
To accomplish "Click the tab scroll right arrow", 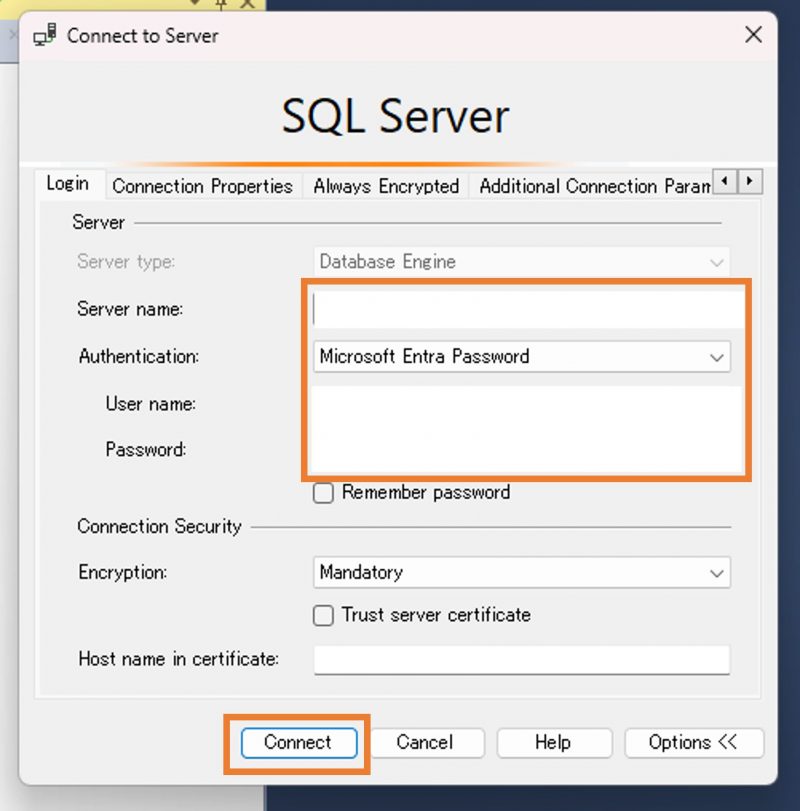I will click(750, 182).
